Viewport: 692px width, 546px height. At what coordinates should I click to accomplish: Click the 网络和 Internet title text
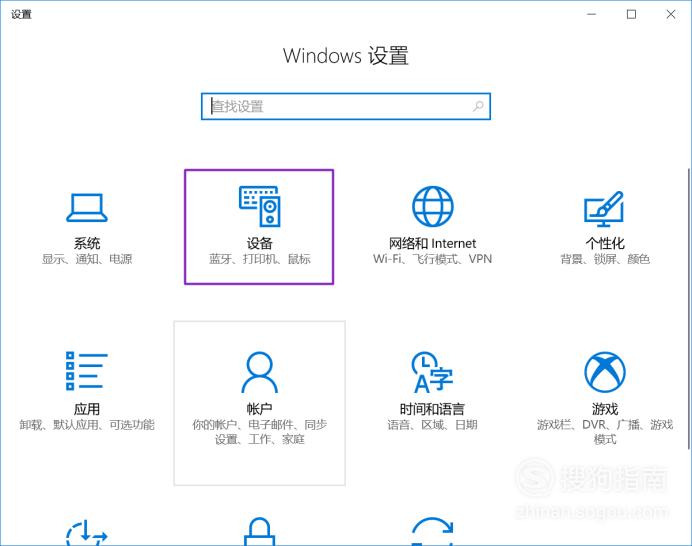point(432,243)
